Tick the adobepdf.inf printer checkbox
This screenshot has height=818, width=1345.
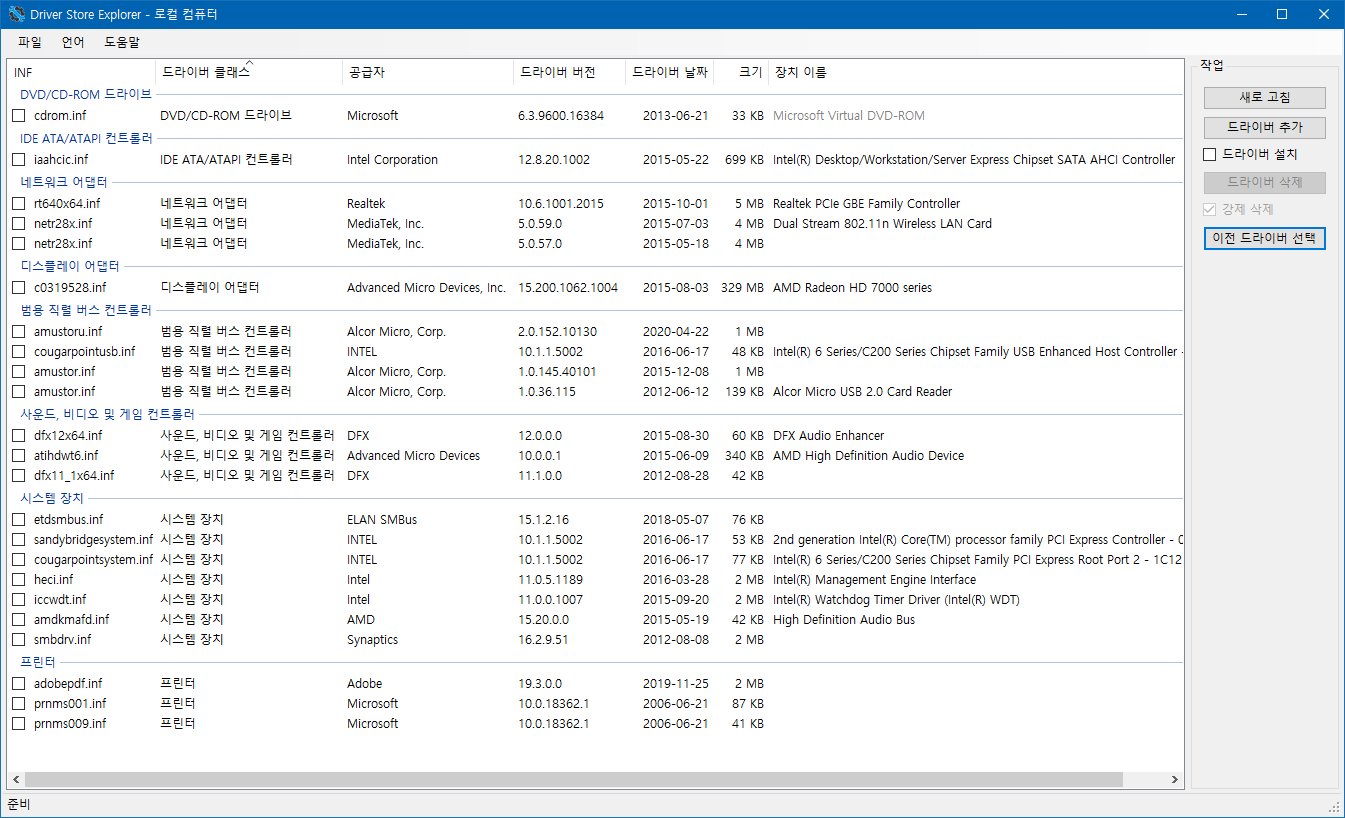(19, 684)
